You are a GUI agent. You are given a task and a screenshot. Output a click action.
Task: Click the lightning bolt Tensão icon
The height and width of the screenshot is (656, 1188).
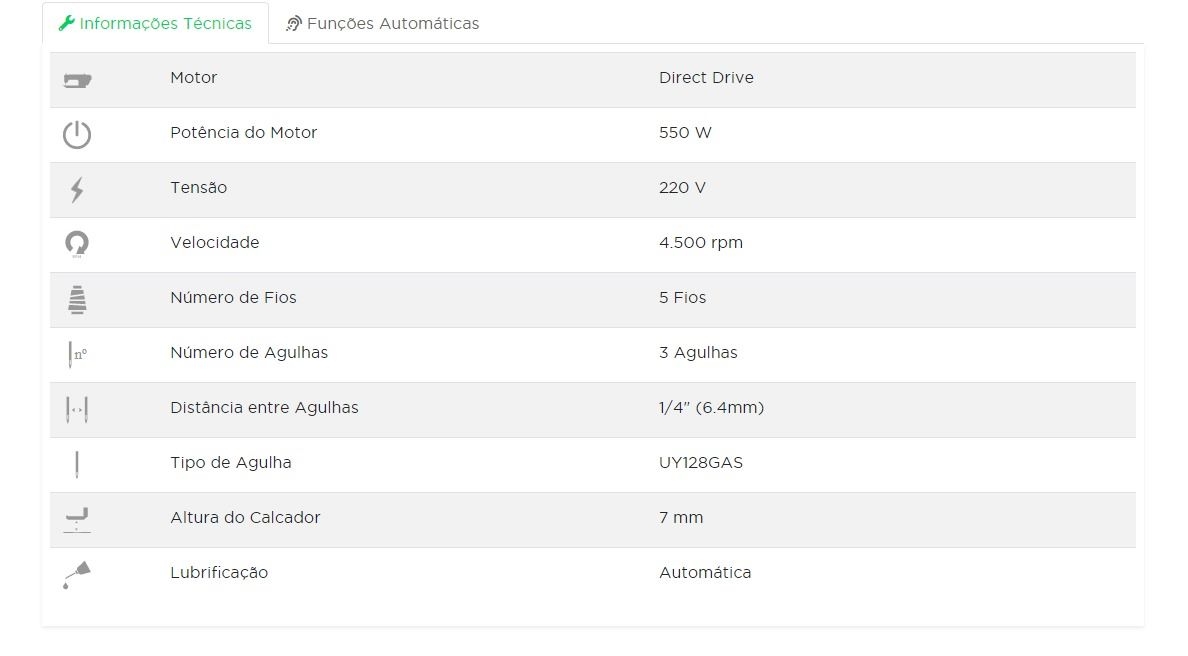(x=77, y=189)
